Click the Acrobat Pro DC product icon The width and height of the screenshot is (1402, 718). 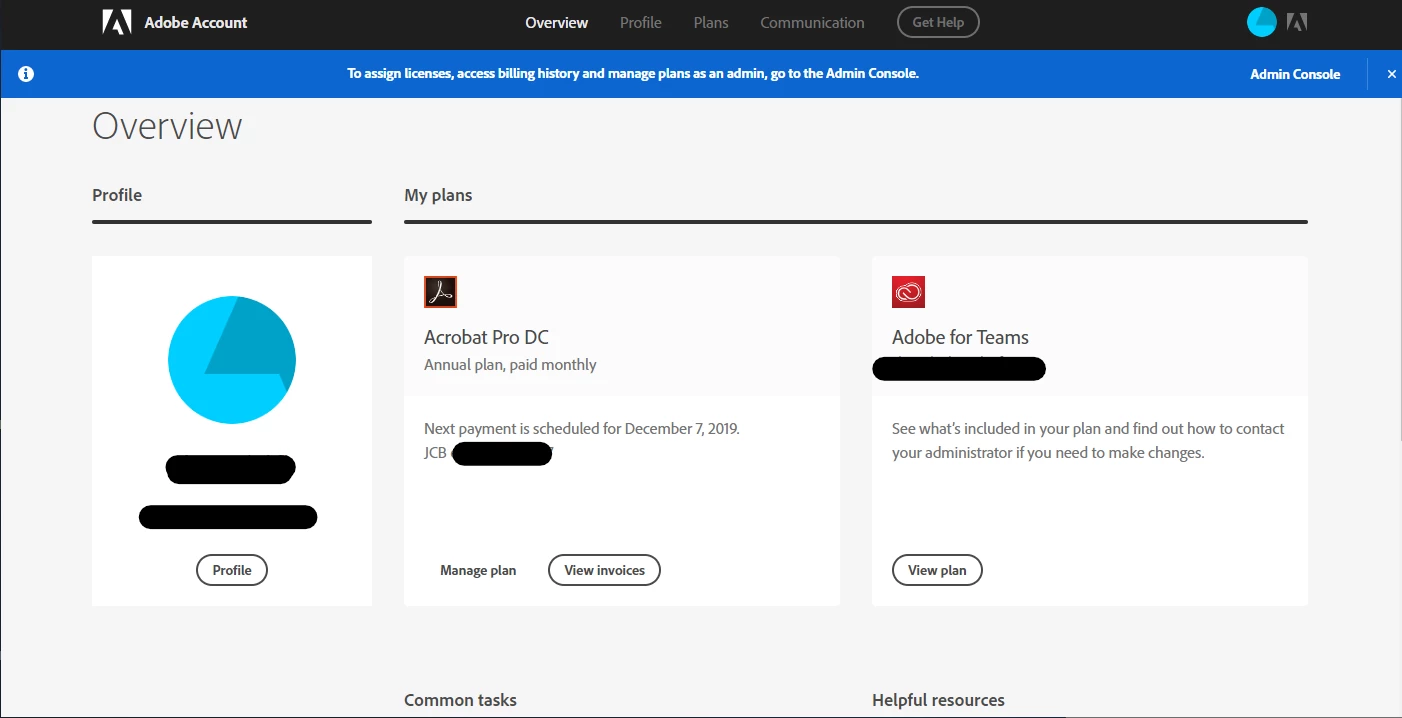point(440,292)
